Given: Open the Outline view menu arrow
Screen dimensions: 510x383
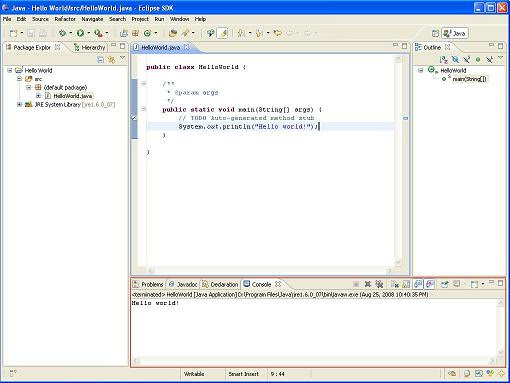Looking at the screenshot, I should pos(500,58).
